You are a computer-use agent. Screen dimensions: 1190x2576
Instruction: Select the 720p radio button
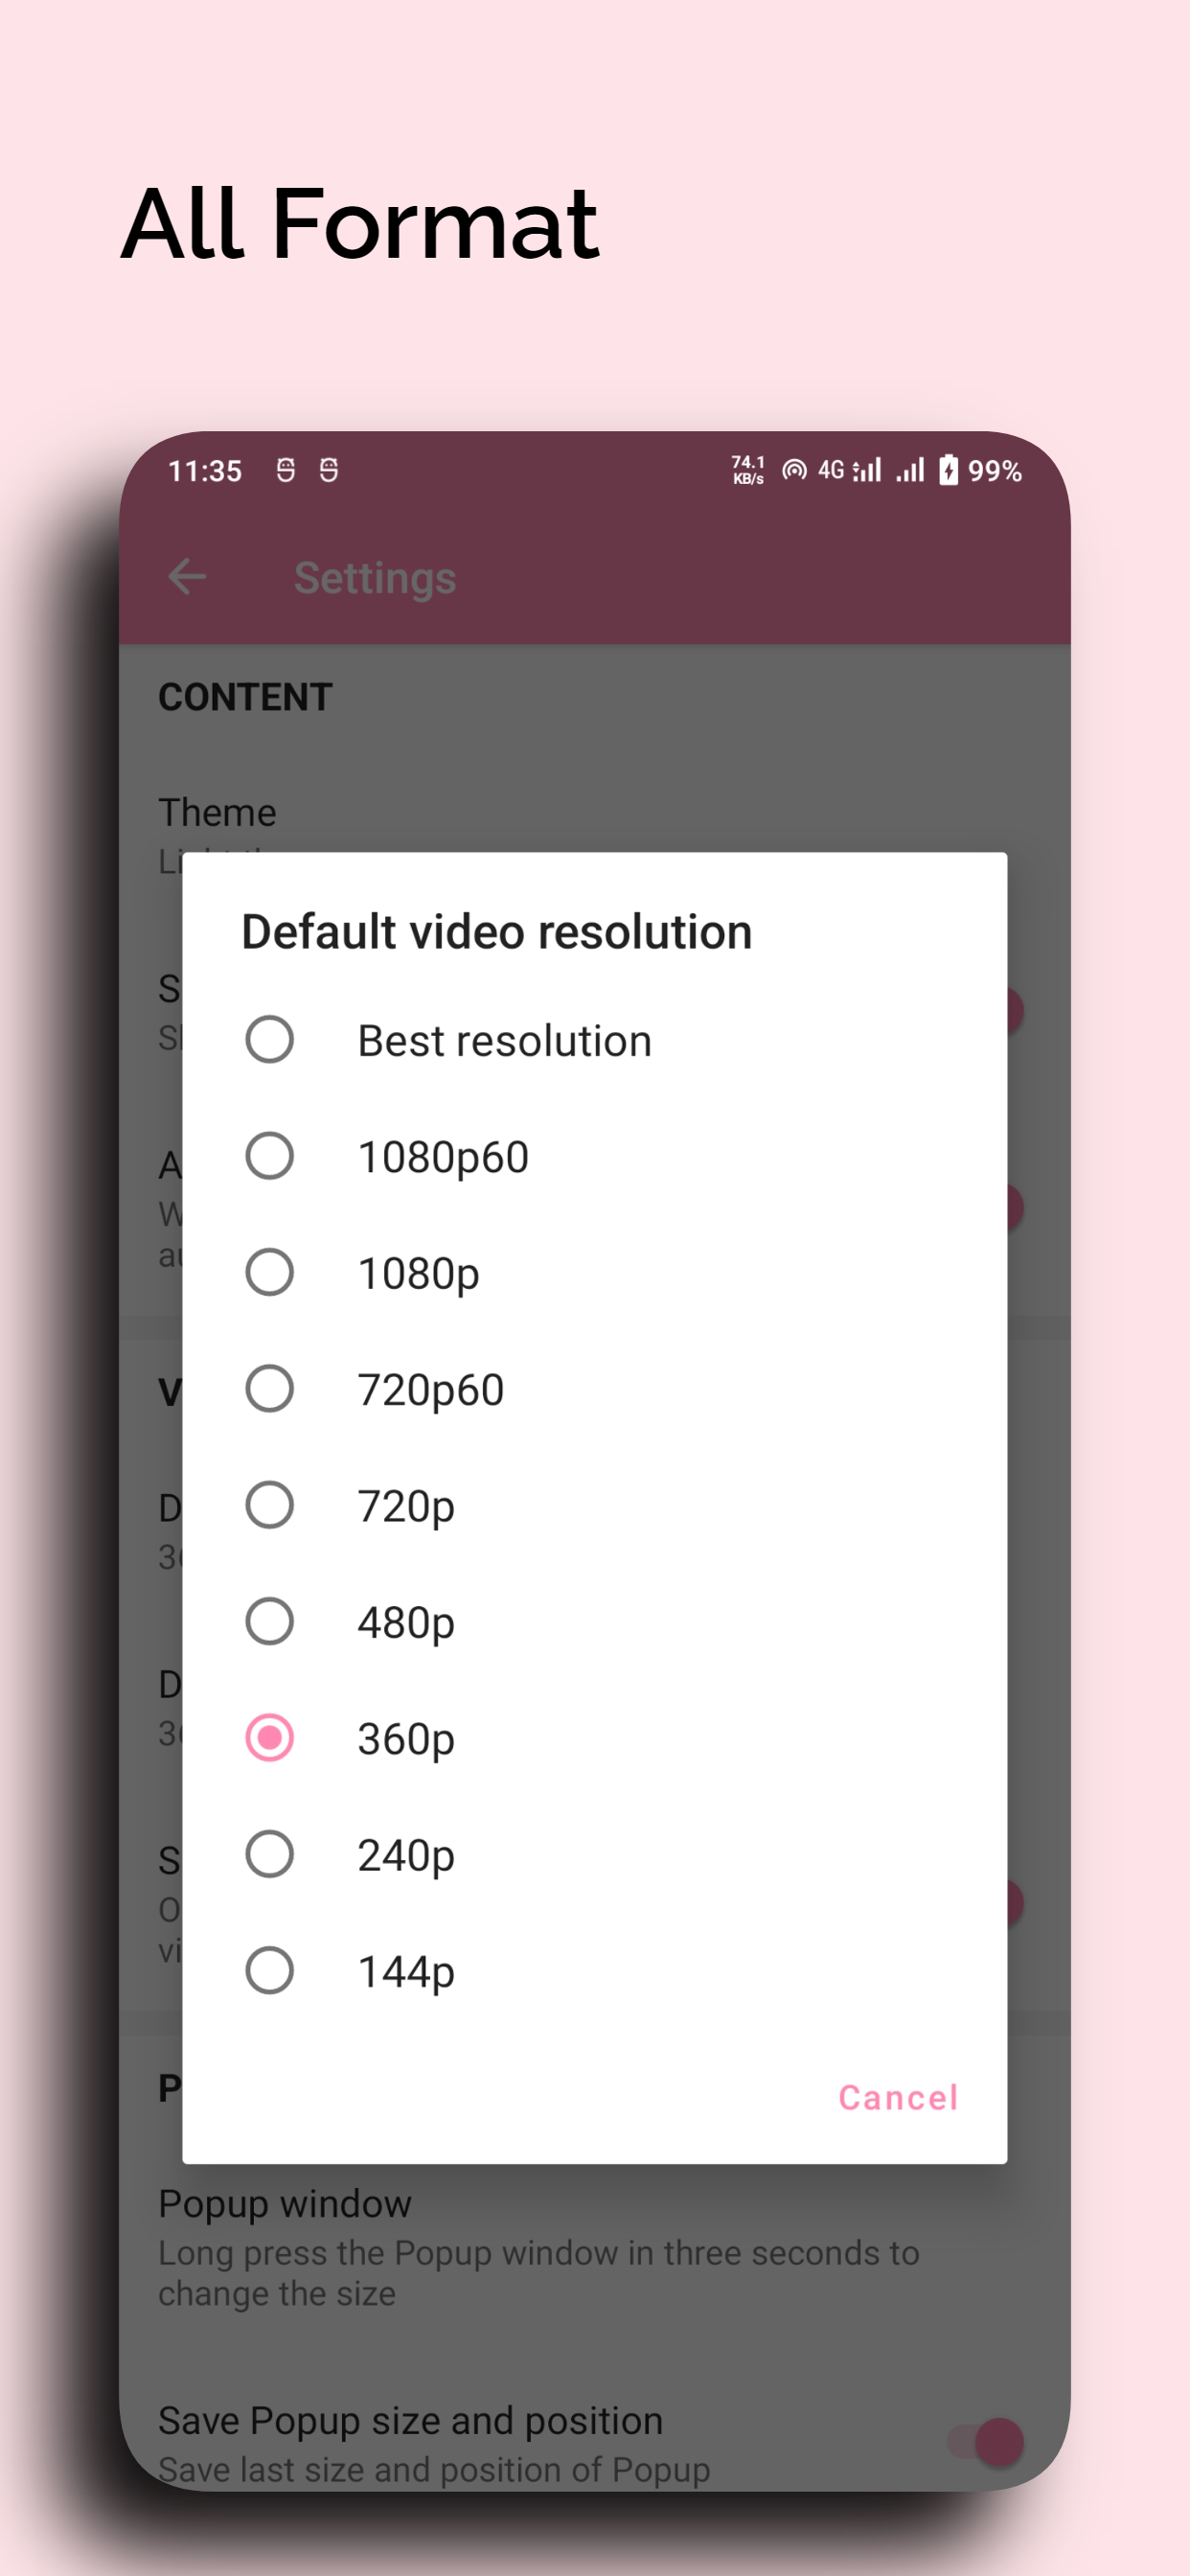270,1505
